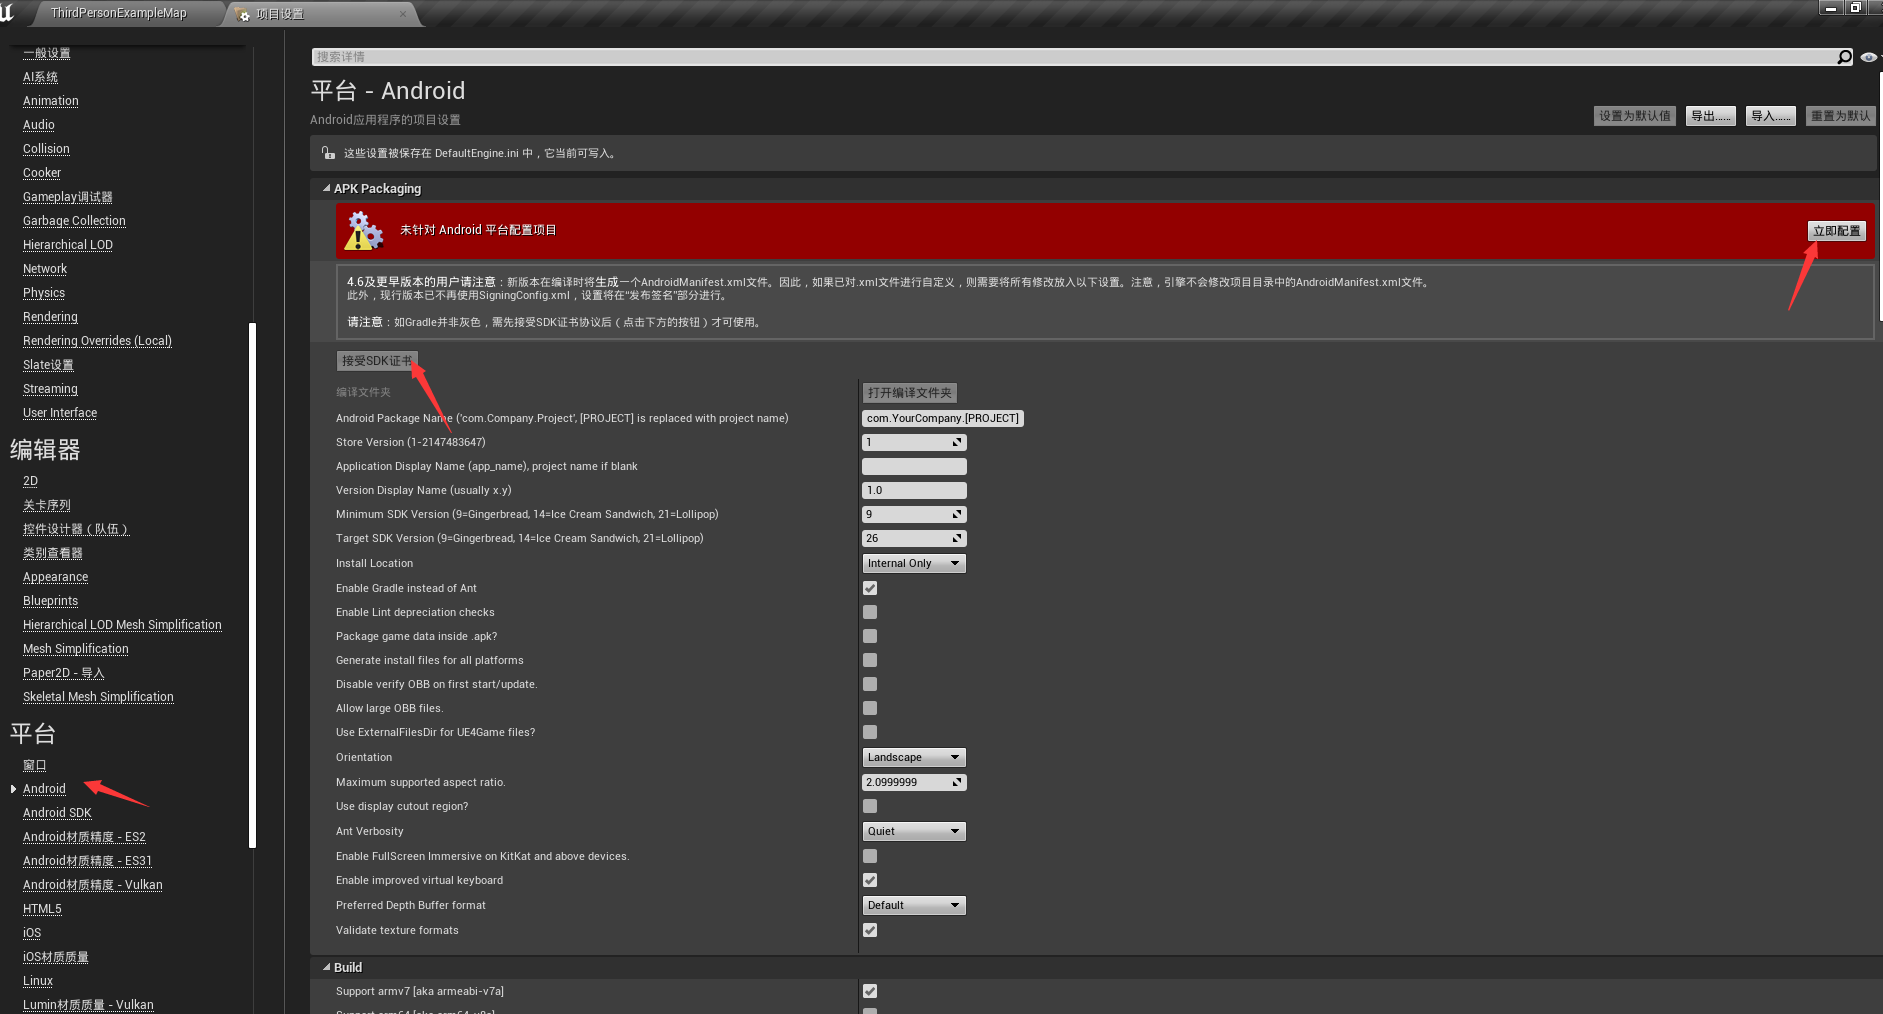Open Collision settings page
This screenshot has width=1883, height=1014.
click(46, 149)
